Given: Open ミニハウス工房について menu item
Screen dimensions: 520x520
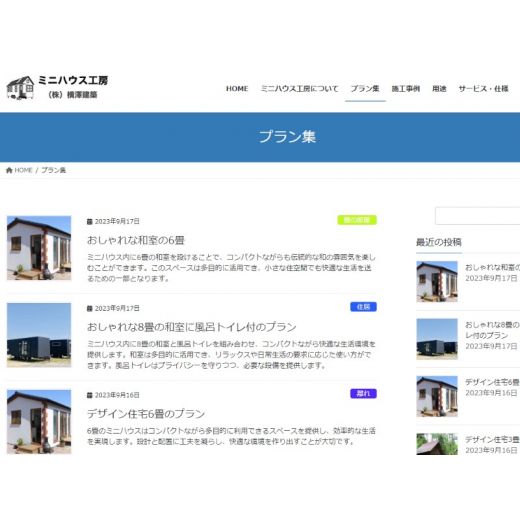Looking at the screenshot, I should 299,89.
